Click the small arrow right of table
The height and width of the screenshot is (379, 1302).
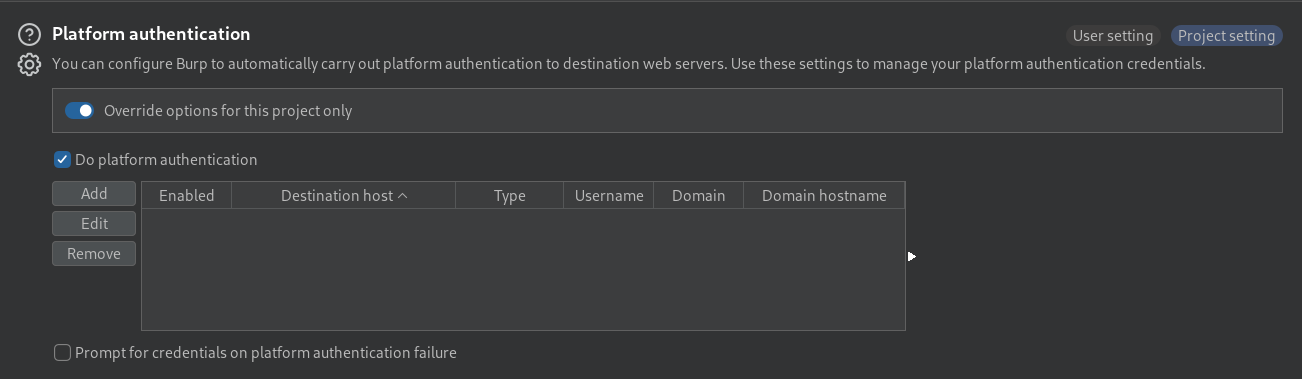pyautogui.click(x=912, y=257)
